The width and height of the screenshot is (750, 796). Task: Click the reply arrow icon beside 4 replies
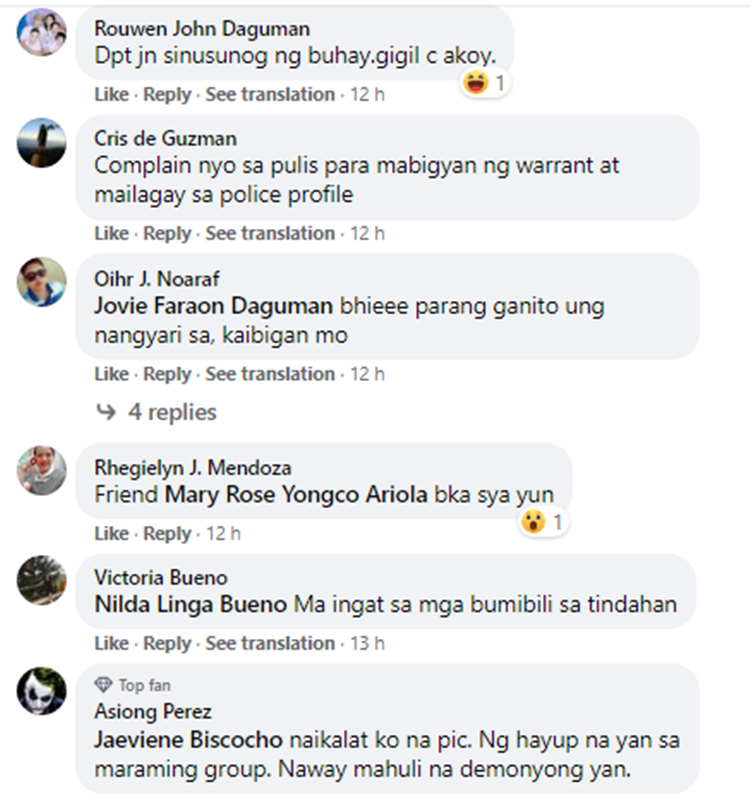click(106, 412)
